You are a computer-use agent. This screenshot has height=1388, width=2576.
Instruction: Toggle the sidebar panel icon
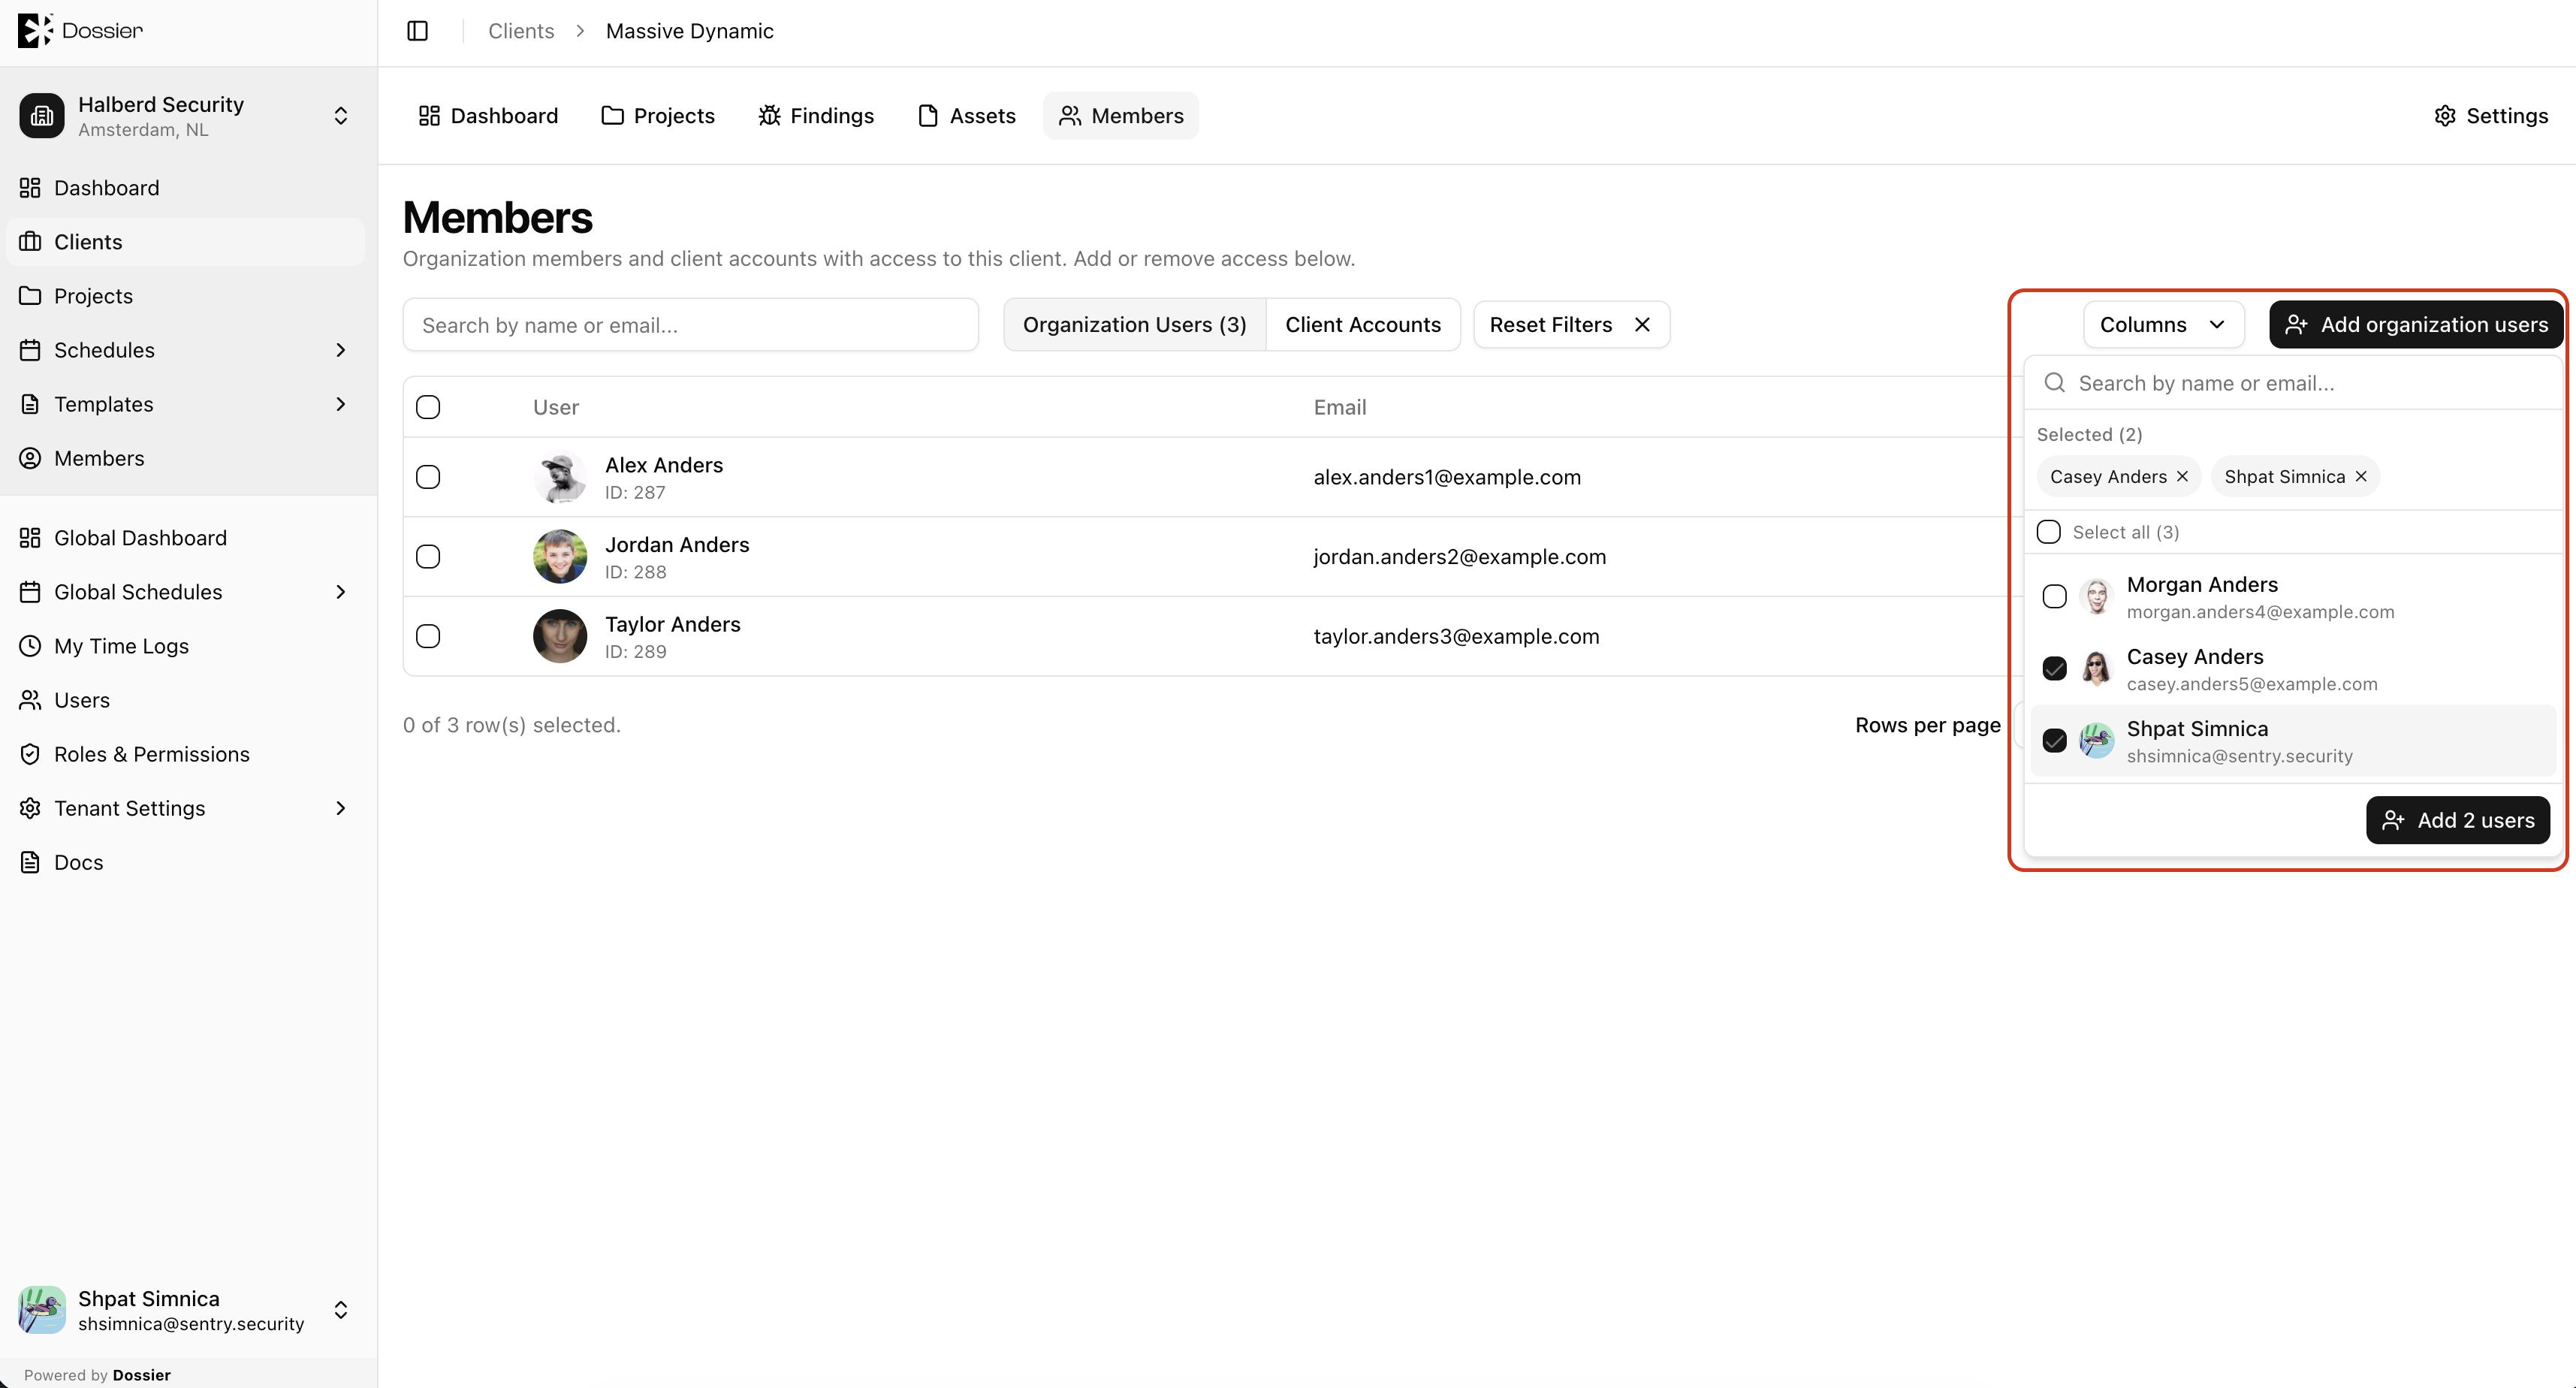pos(418,31)
